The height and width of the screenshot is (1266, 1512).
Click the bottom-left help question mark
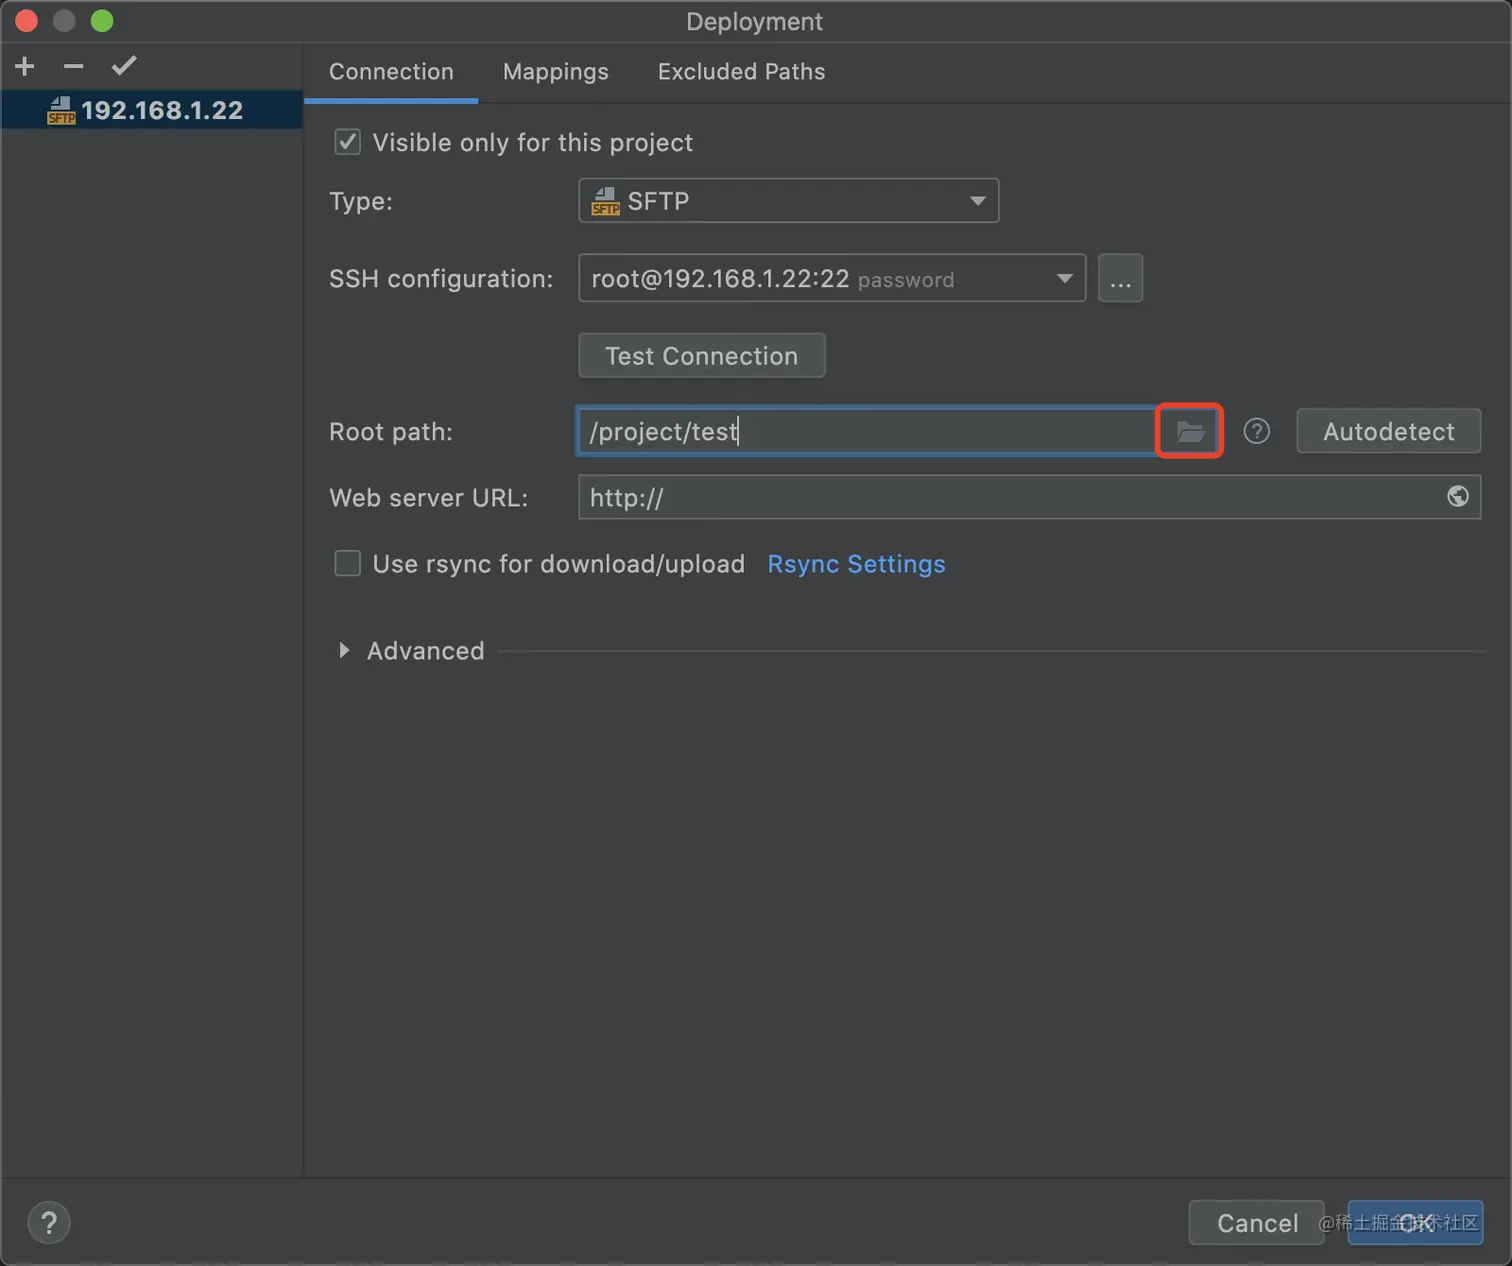click(48, 1222)
